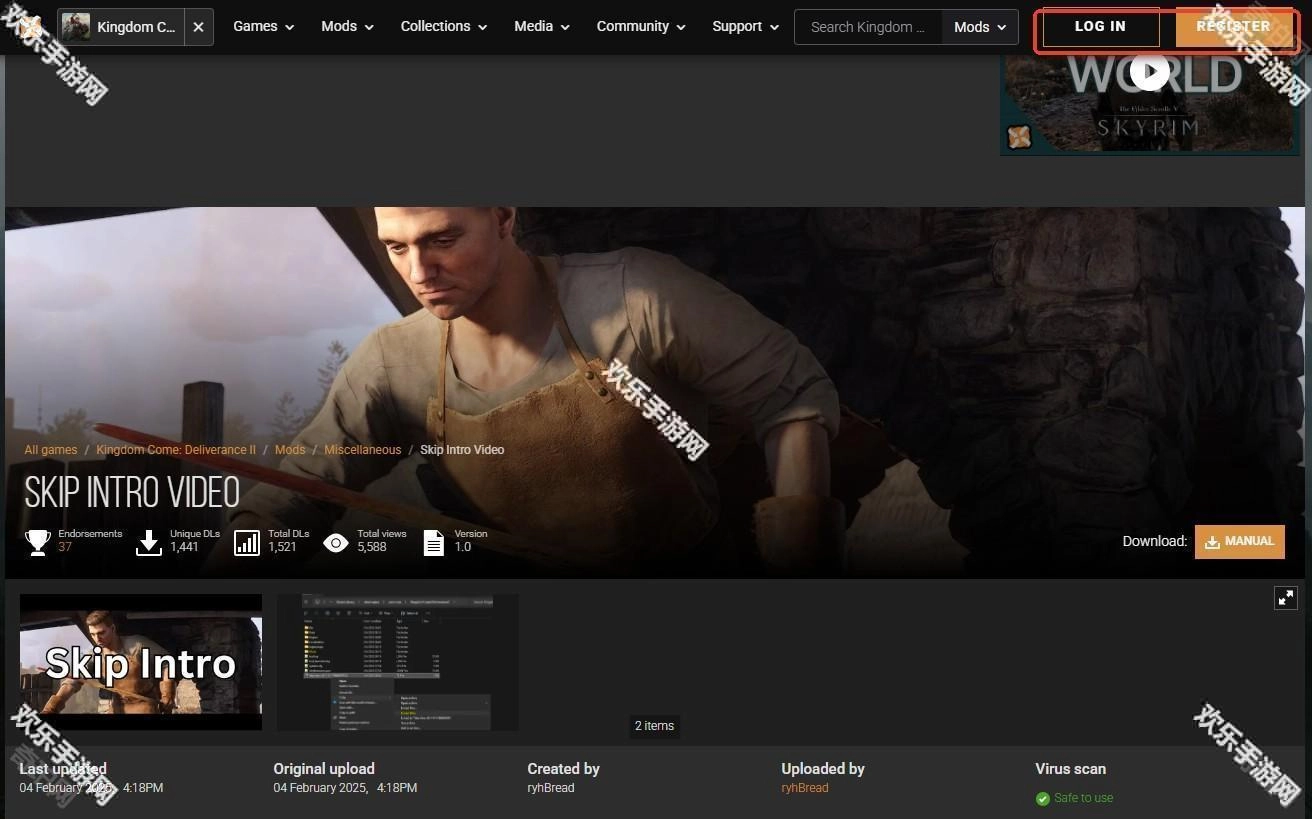Screen dimensions: 1312x819
Task: Close the Kingdom Come game filter
Action: coord(198,27)
